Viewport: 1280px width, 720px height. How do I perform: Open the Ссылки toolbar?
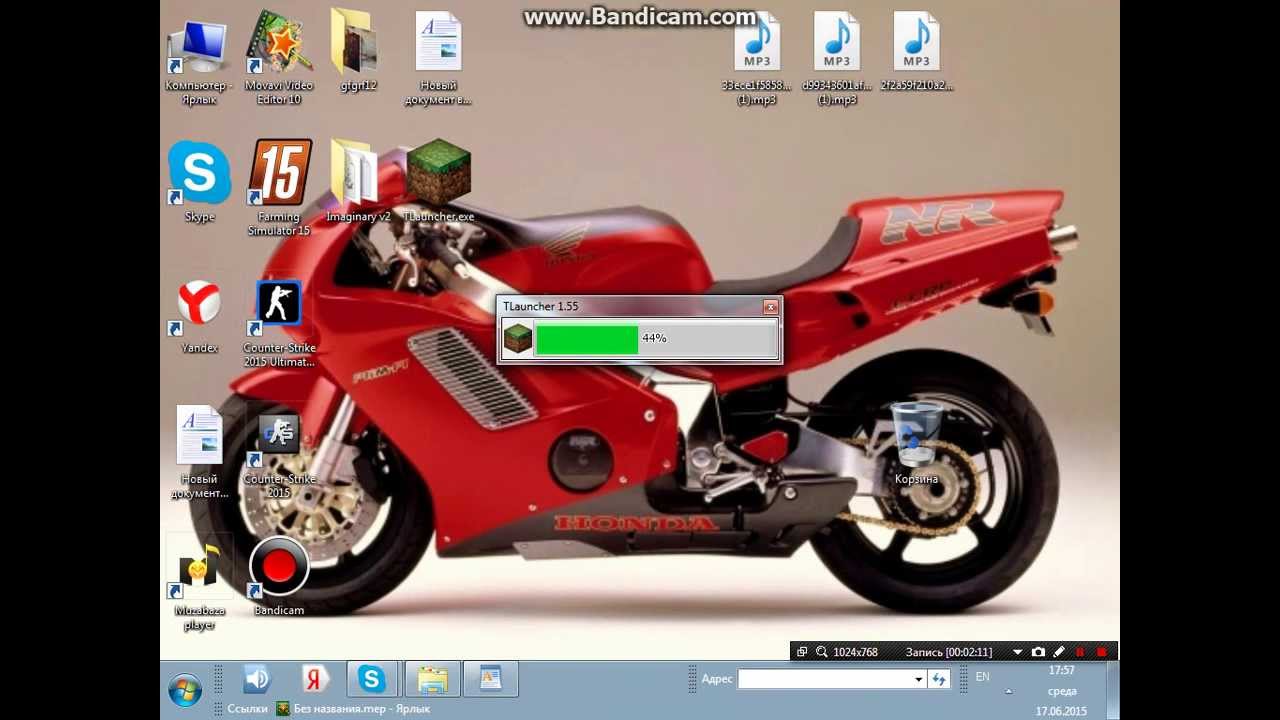247,708
